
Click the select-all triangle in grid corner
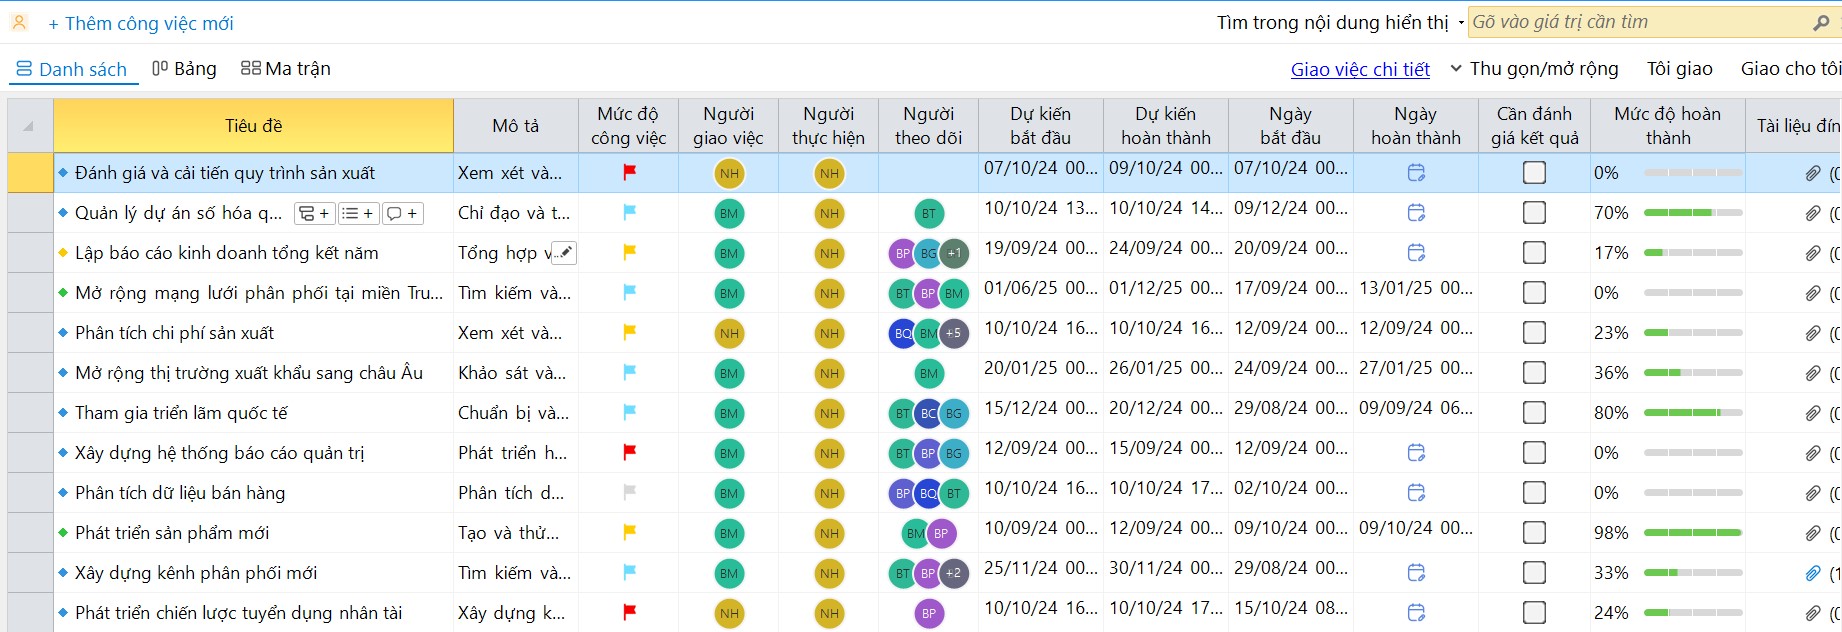pyautogui.click(x=29, y=126)
